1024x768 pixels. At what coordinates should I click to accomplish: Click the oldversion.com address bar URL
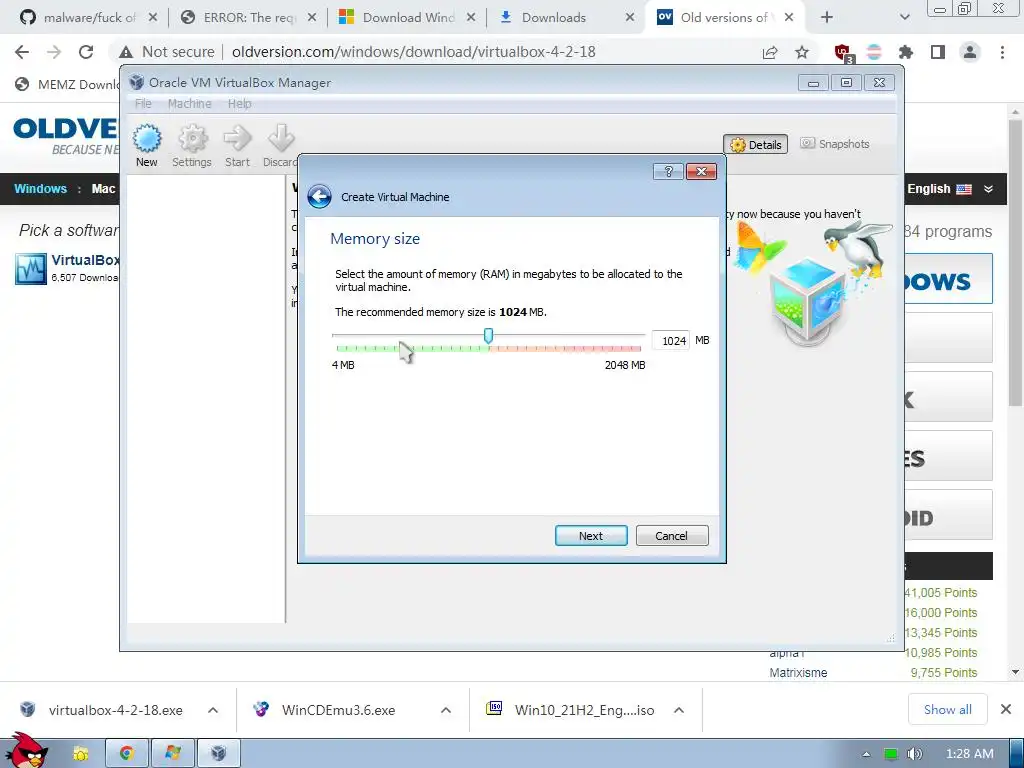[413, 52]
